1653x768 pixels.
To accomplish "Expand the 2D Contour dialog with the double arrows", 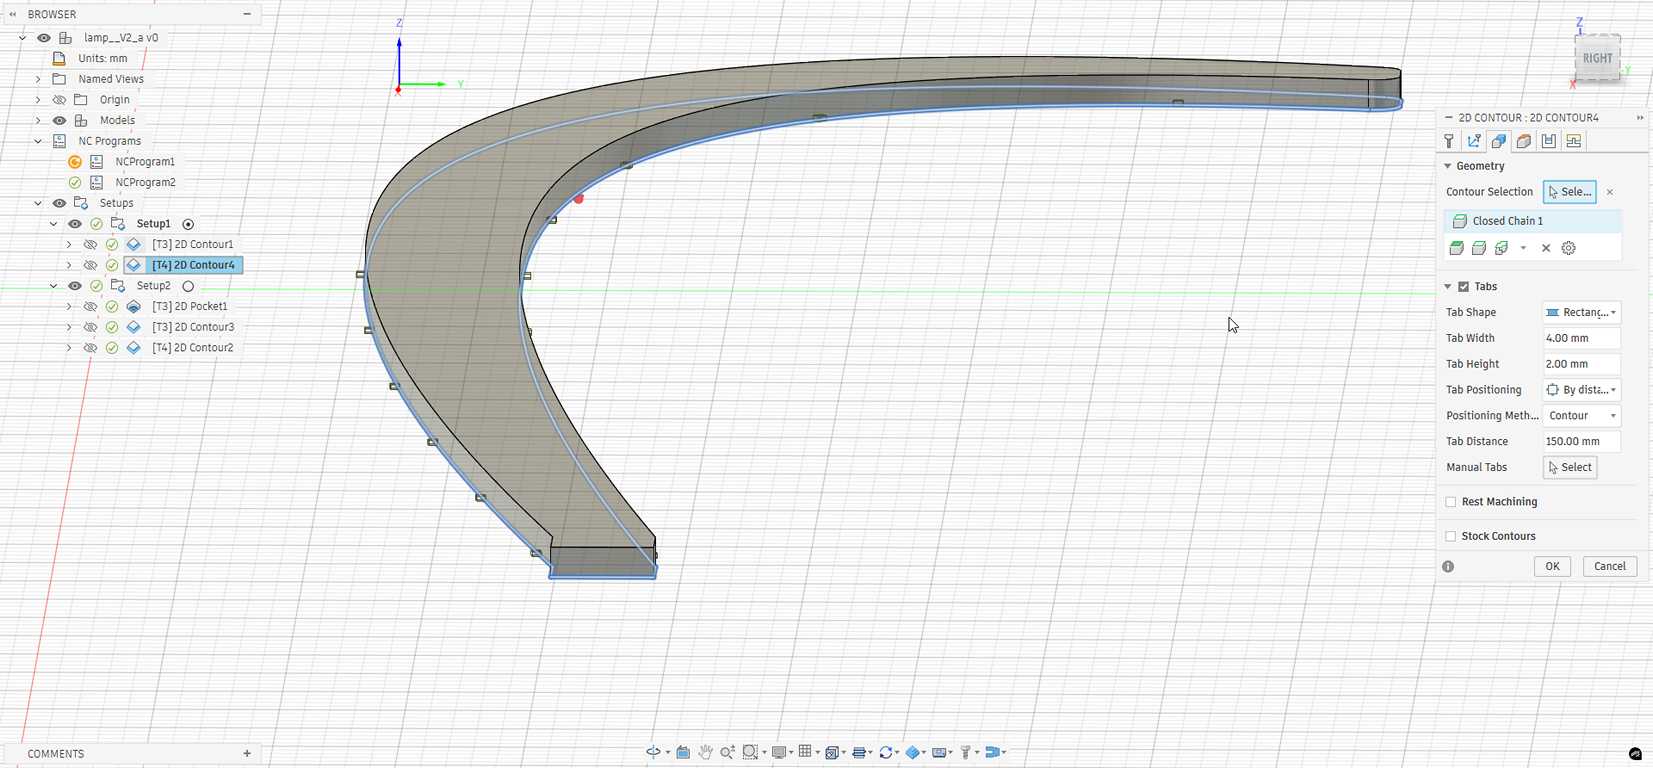I will pyautogui.click(x=1640, y=118).
